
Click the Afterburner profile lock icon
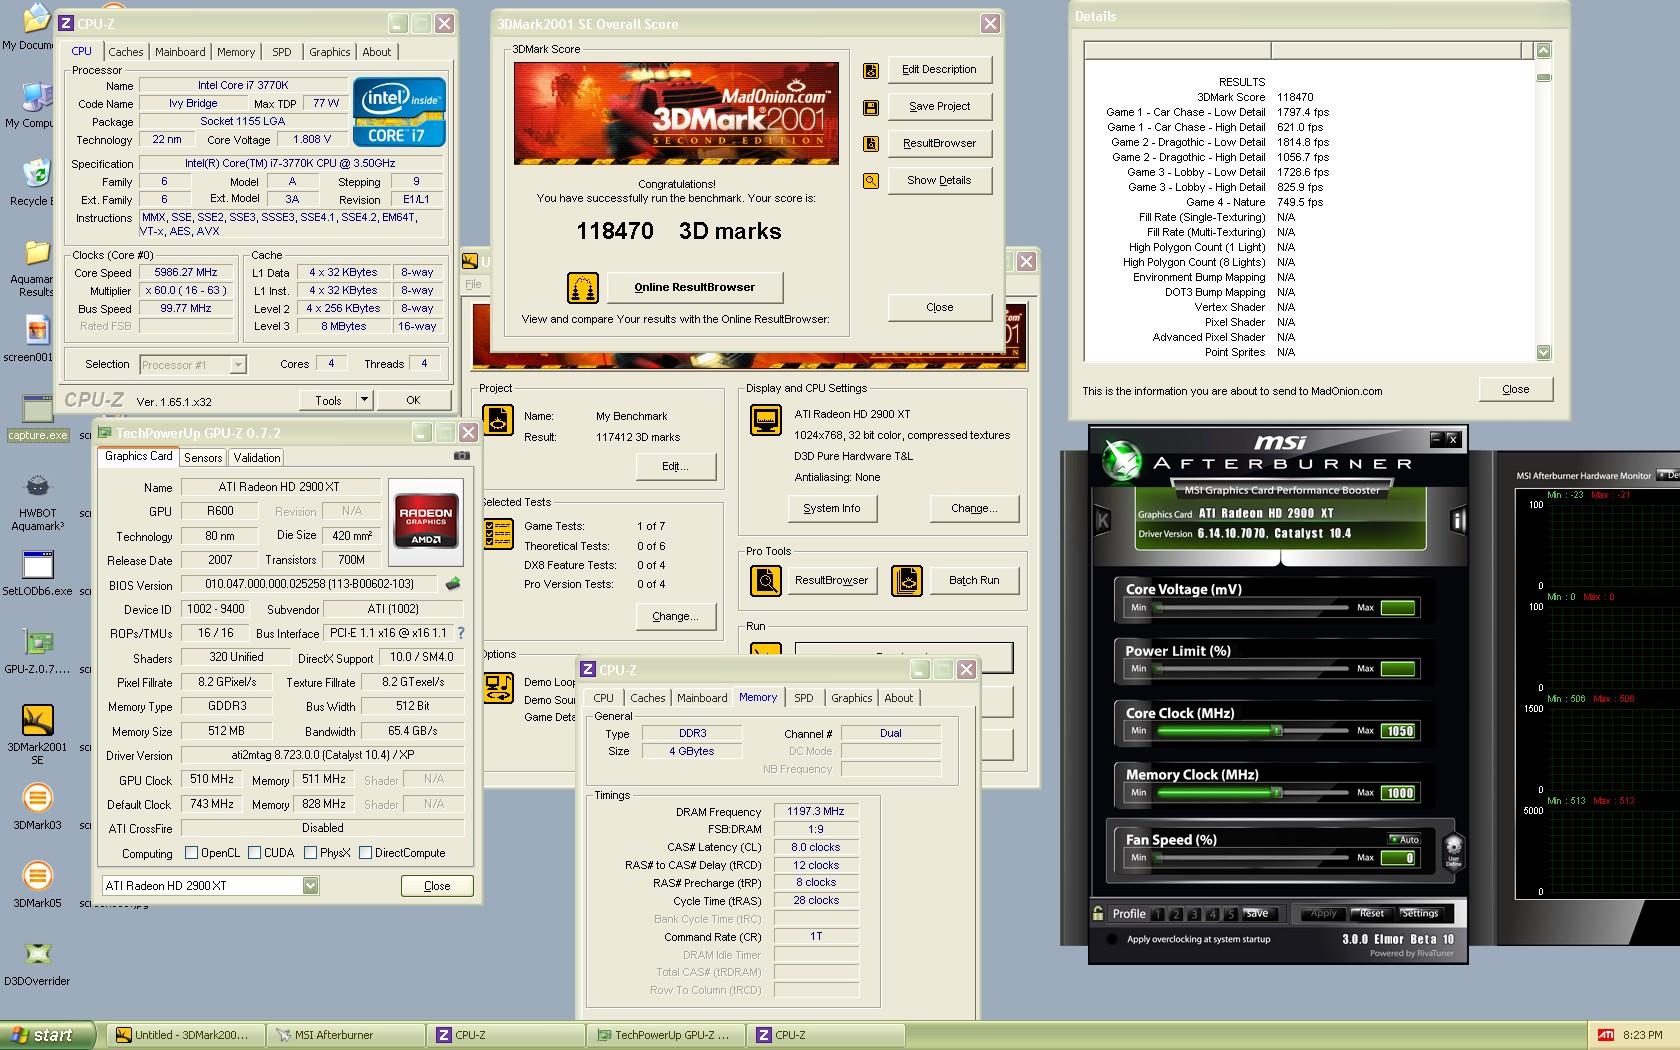pos(1099,913)
